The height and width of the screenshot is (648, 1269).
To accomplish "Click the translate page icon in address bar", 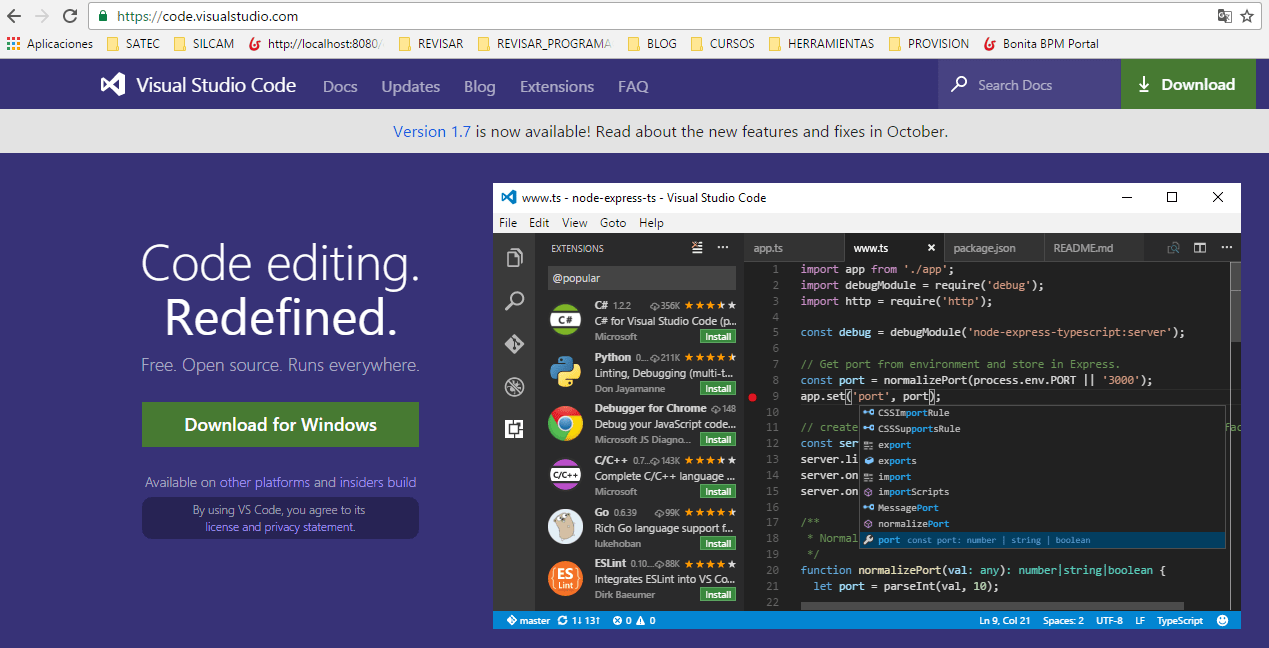I will (1224, 16).
